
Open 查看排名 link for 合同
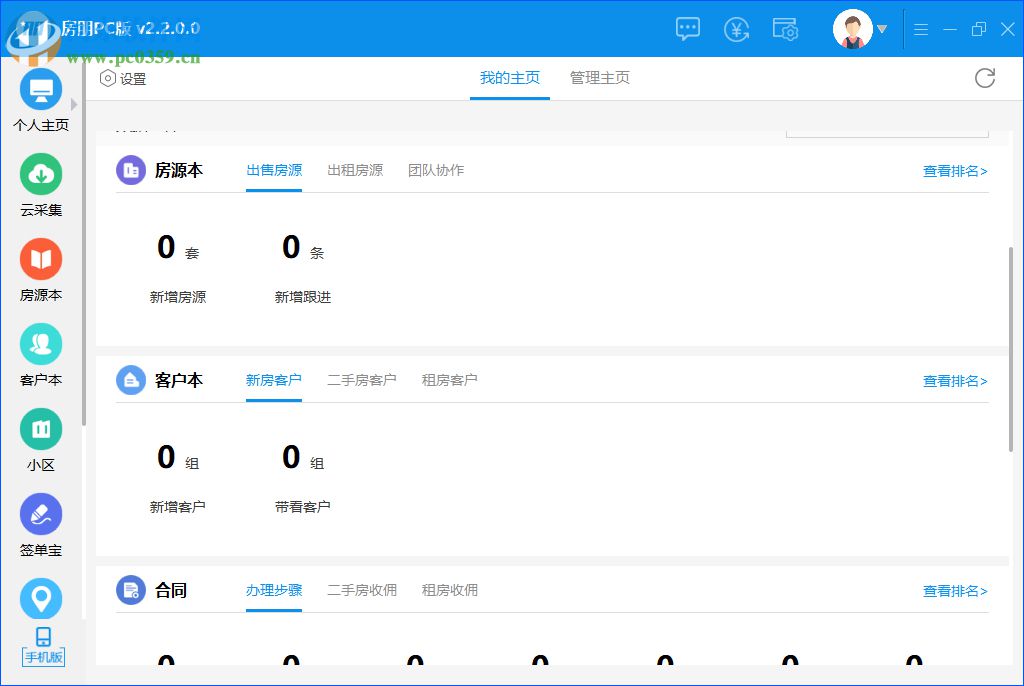pos(954,591)
